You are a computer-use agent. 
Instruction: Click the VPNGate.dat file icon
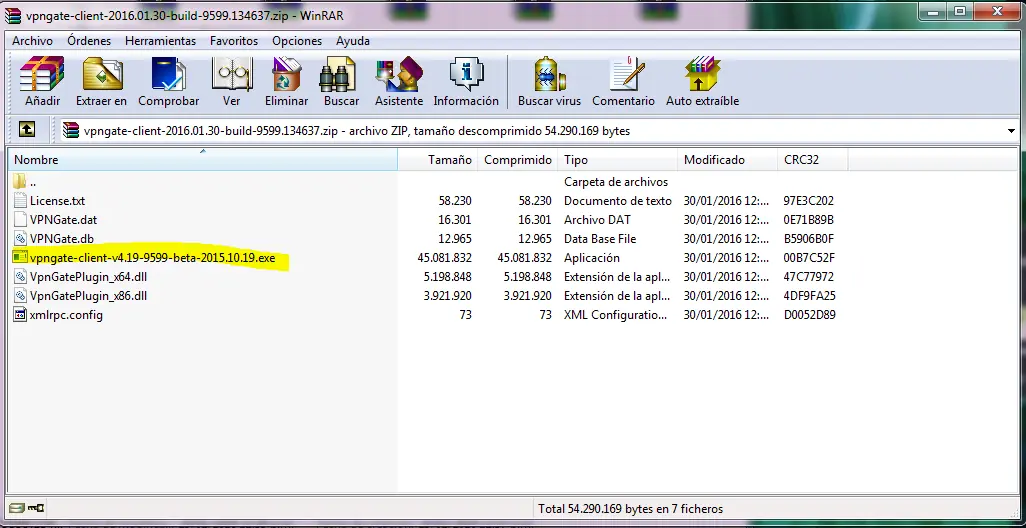click(20, 220)
